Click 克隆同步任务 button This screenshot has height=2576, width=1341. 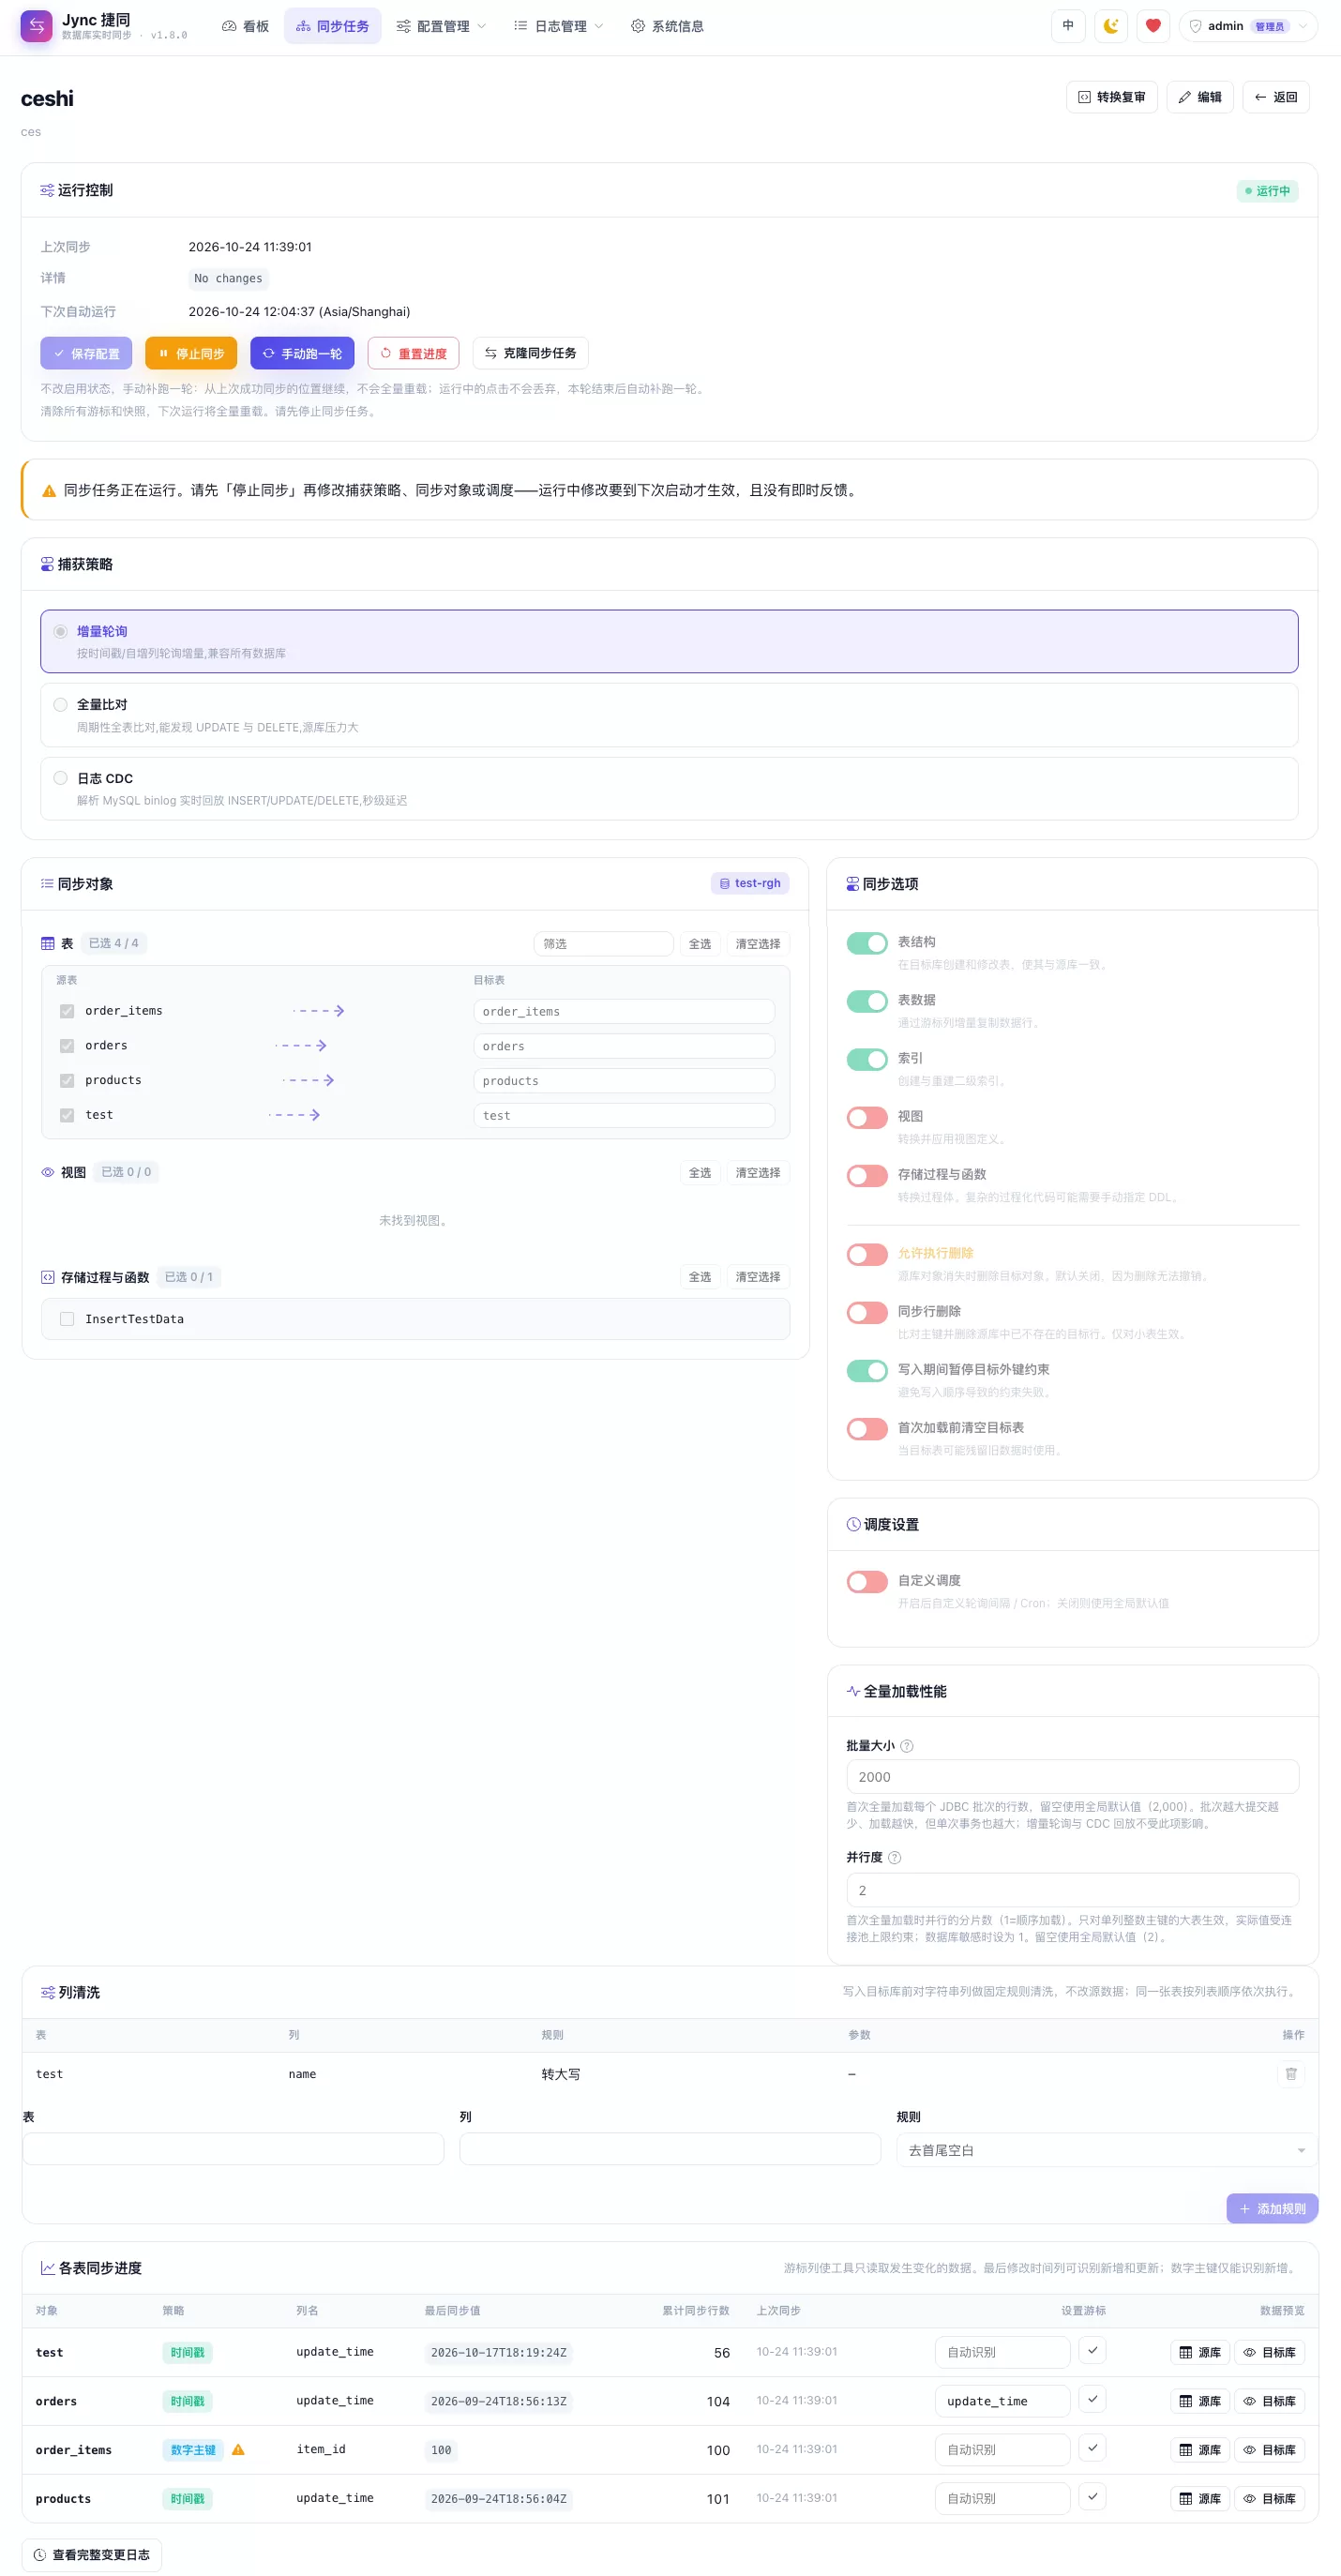[530, 353]
